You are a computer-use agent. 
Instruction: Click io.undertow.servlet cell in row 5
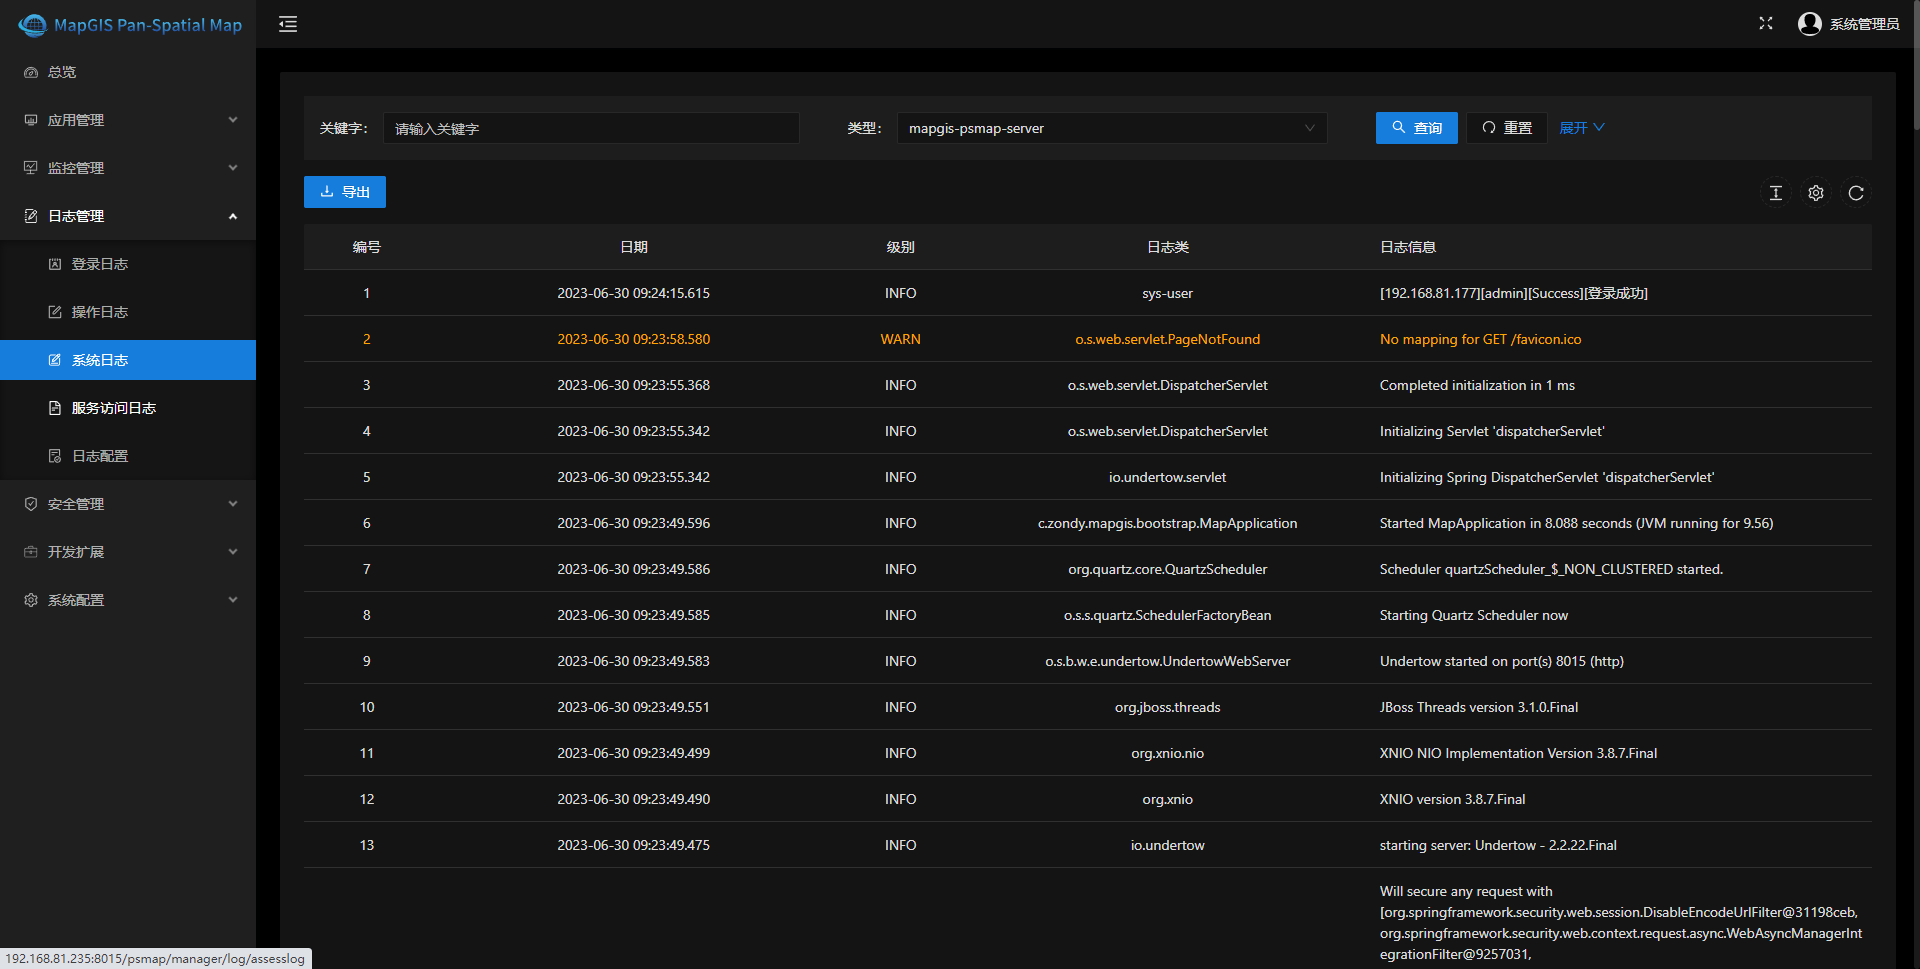click(1168, 477)
